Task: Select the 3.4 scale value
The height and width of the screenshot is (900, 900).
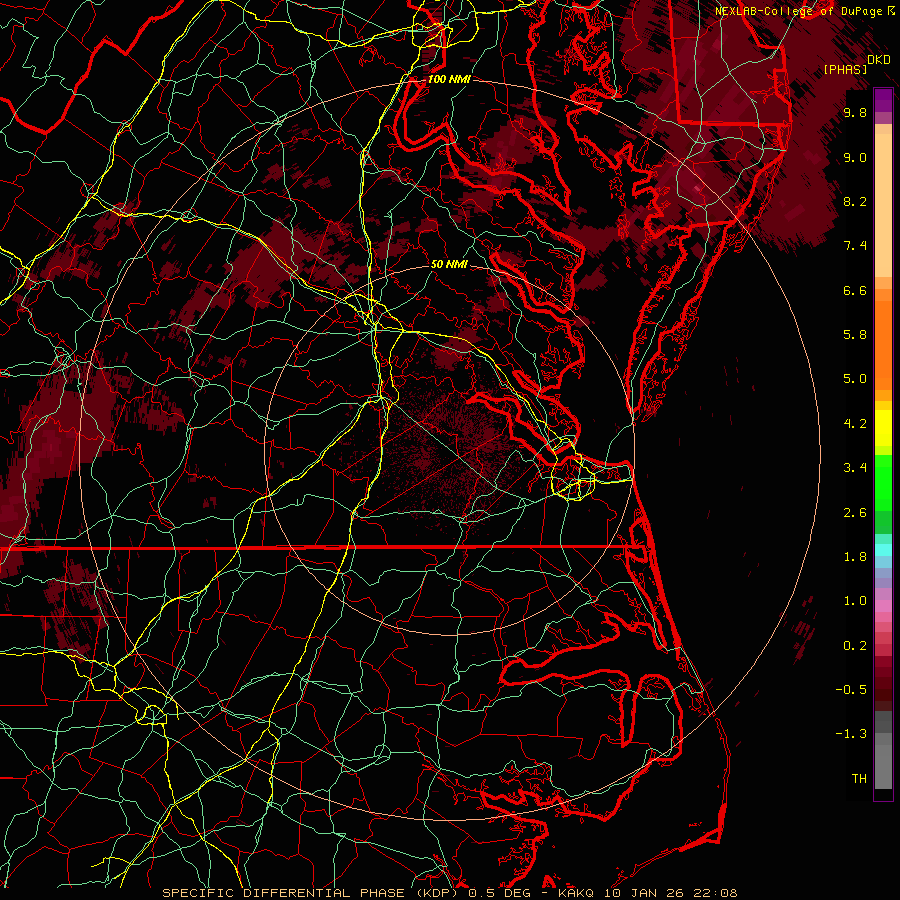Action: click(x=855, y=468)
